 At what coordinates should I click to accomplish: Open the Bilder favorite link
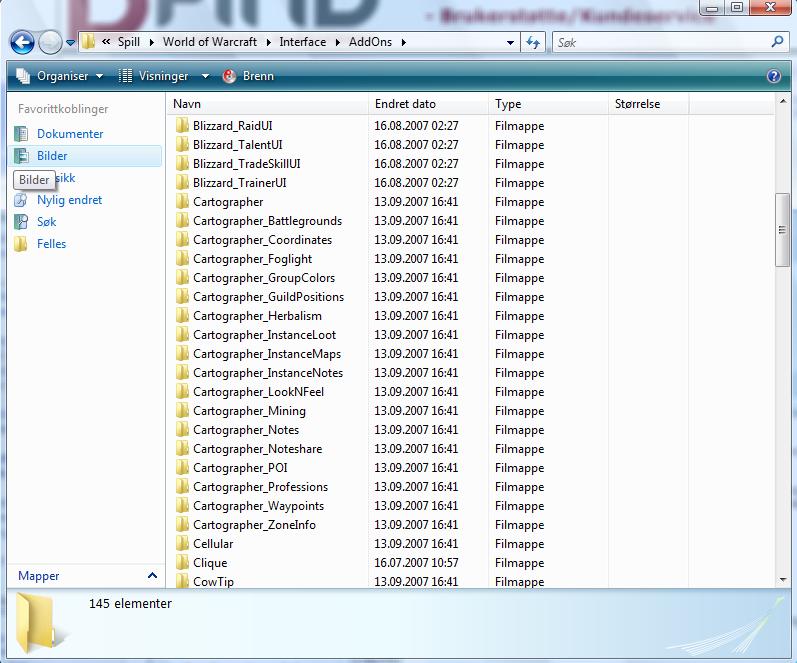(x=52, y=156)
